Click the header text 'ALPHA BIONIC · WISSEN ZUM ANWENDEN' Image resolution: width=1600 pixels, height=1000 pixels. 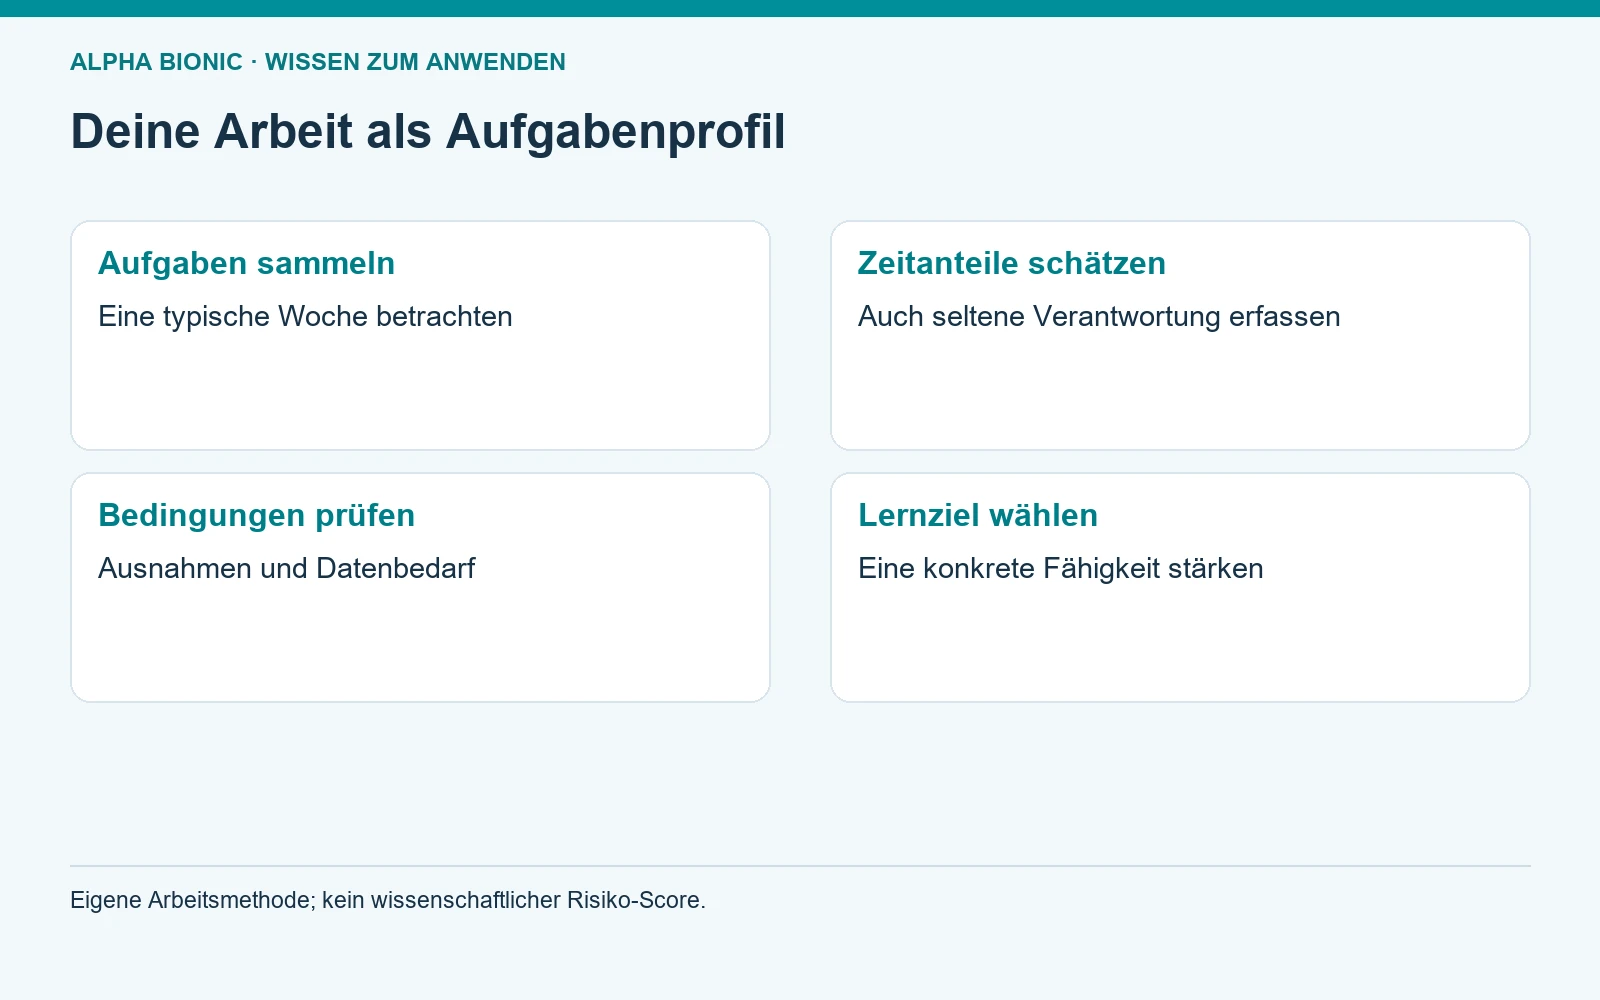click(x=318, y=62)
